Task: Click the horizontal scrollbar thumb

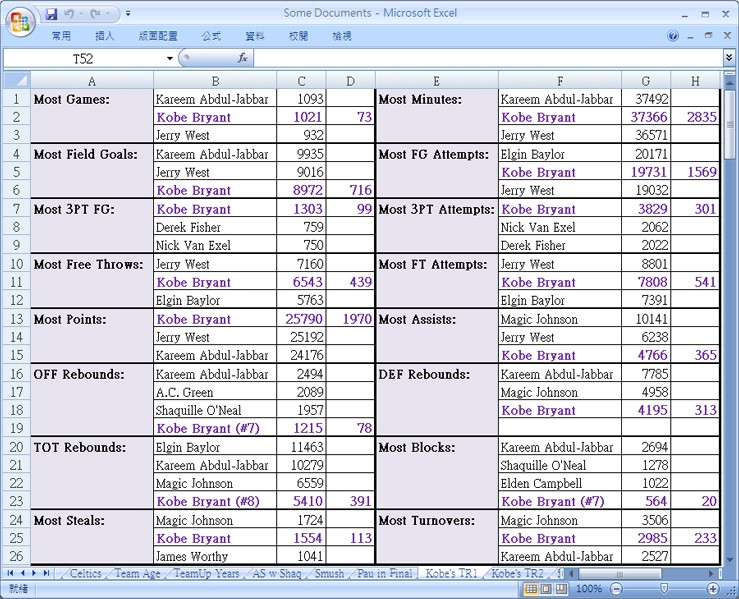Action: (x=620, y=574)
